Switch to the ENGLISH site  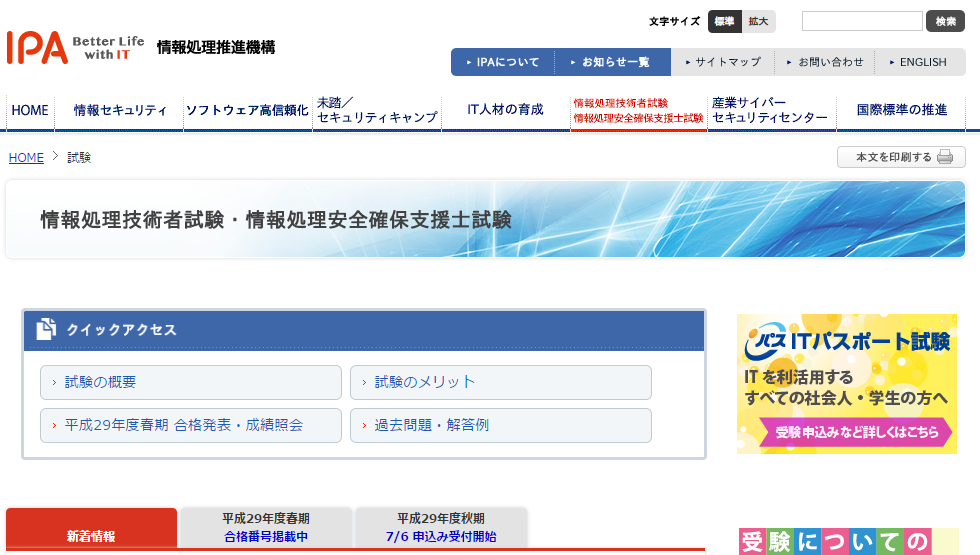tap(919, 62)
